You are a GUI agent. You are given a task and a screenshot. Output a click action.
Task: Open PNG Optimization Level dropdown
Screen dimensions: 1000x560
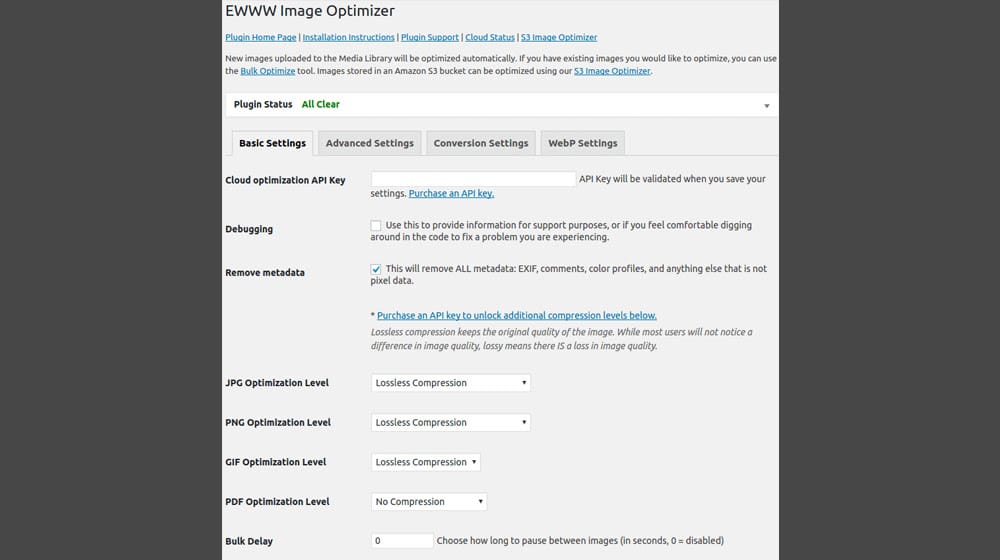point(450,423)
